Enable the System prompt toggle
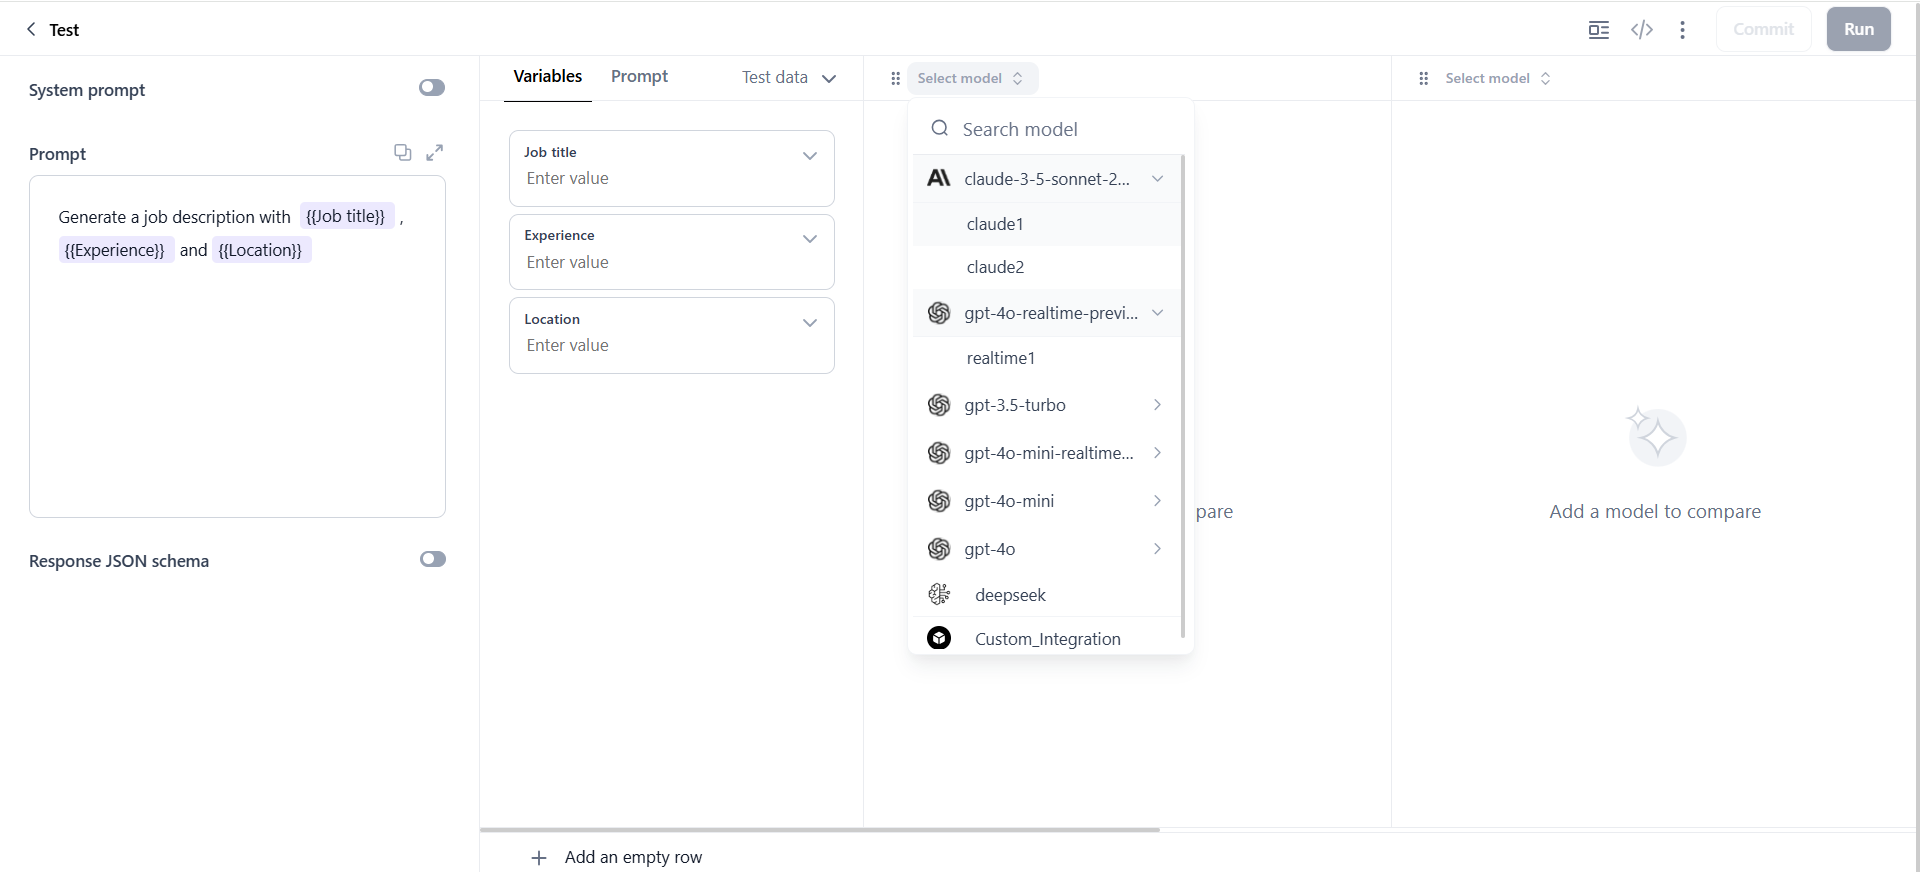The image size is (1920, 872). click(x=432, y=88)
